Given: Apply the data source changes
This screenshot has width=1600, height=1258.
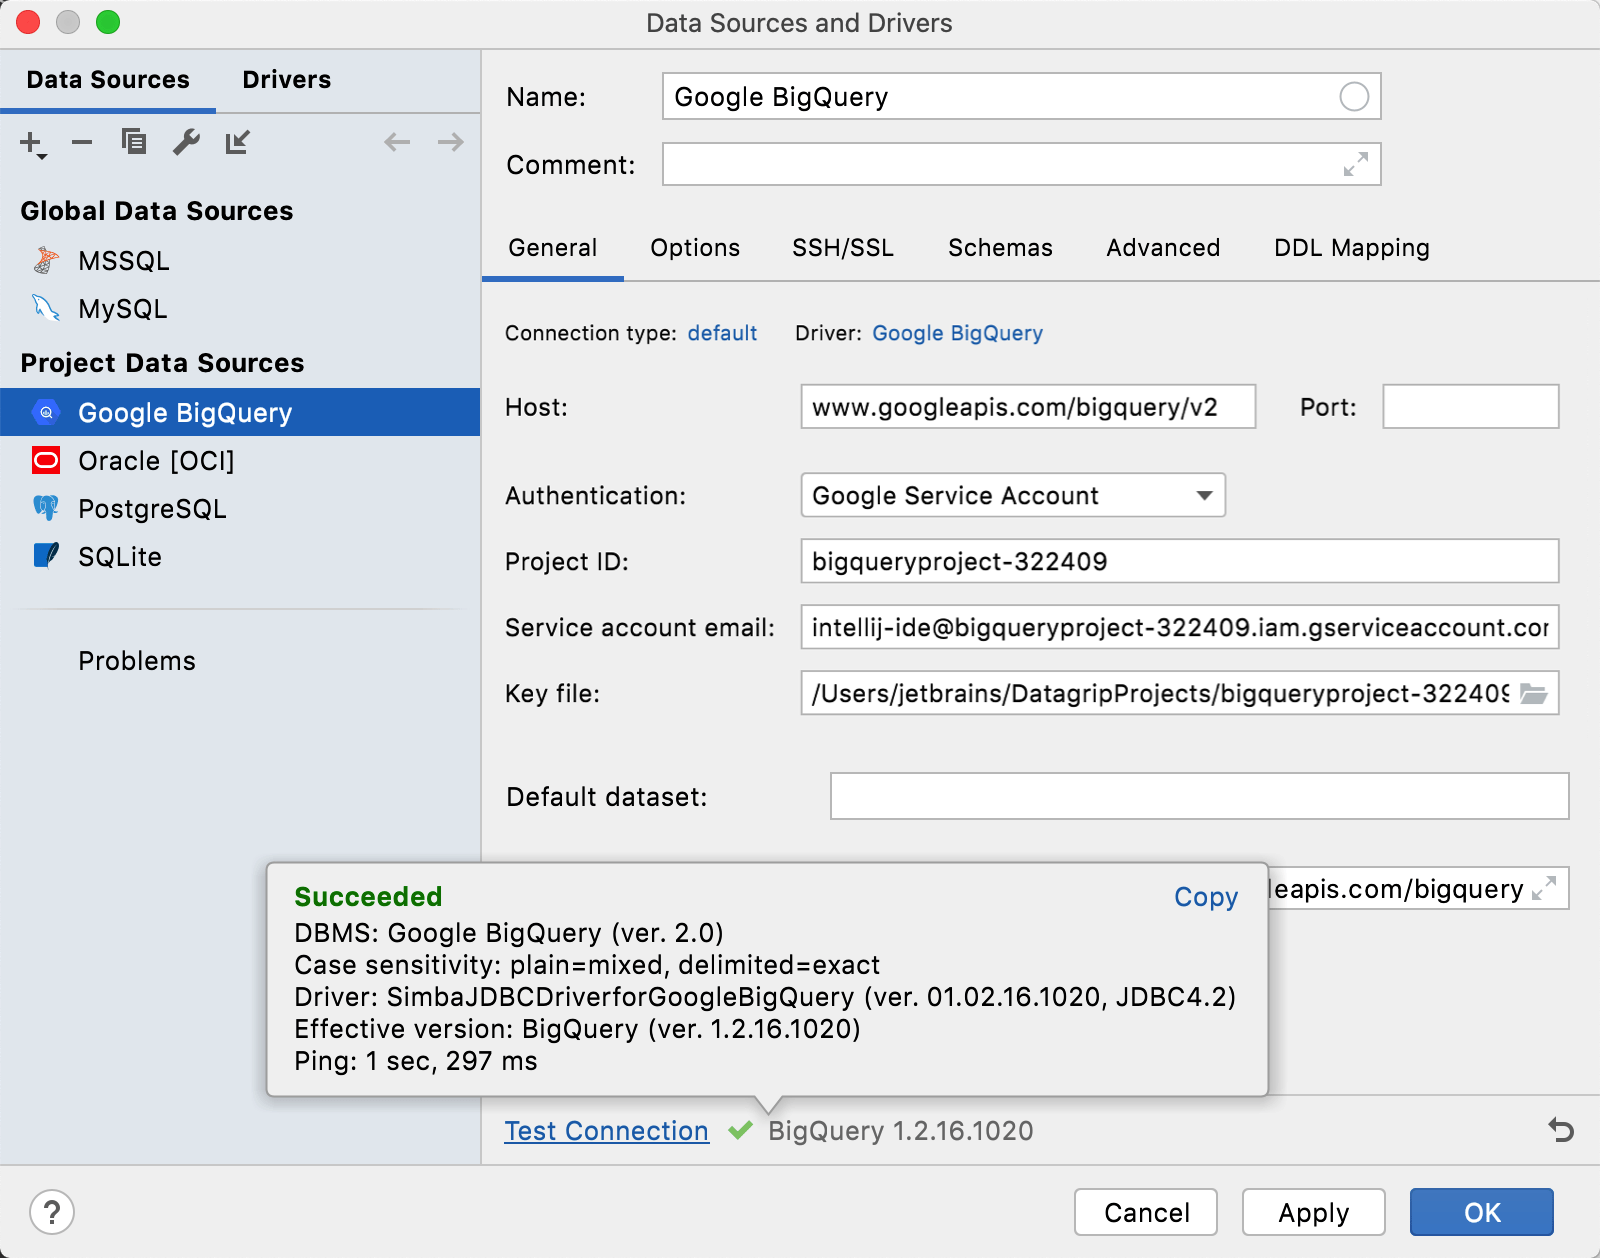Looking at the screenshot, I should [x=1313, y=1212].
